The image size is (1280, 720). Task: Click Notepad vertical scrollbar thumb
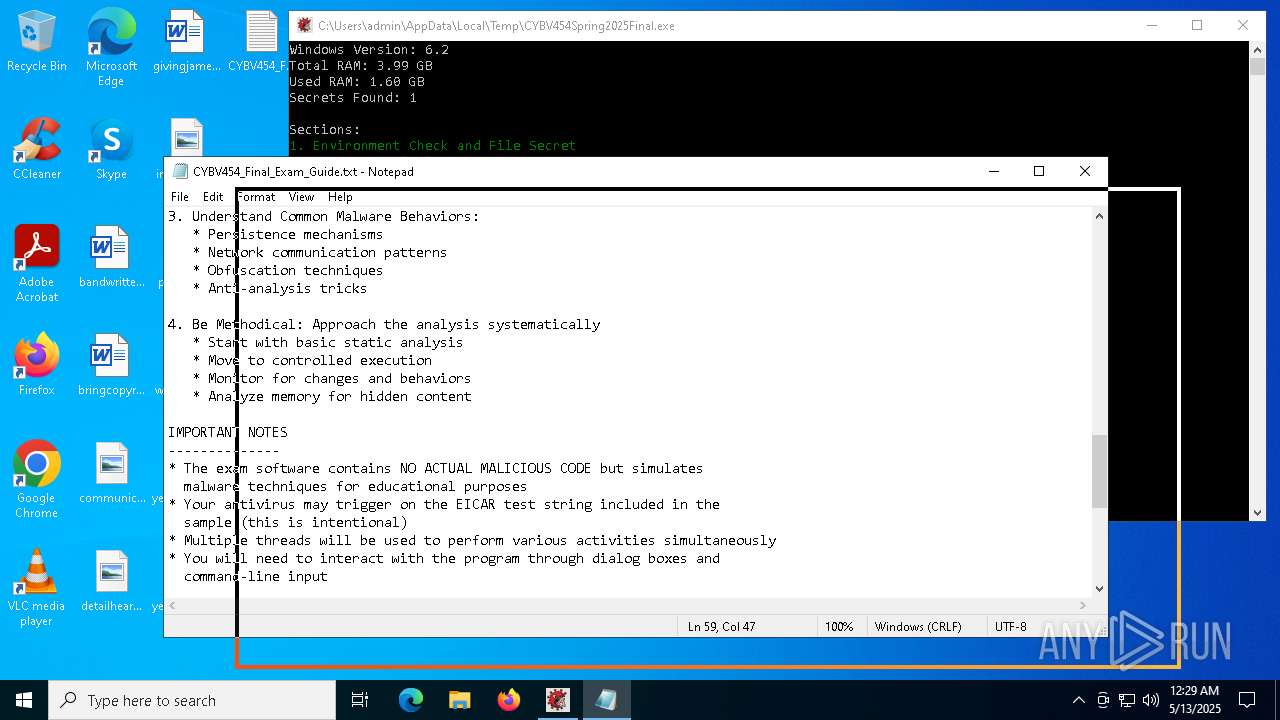(1100, 471)
